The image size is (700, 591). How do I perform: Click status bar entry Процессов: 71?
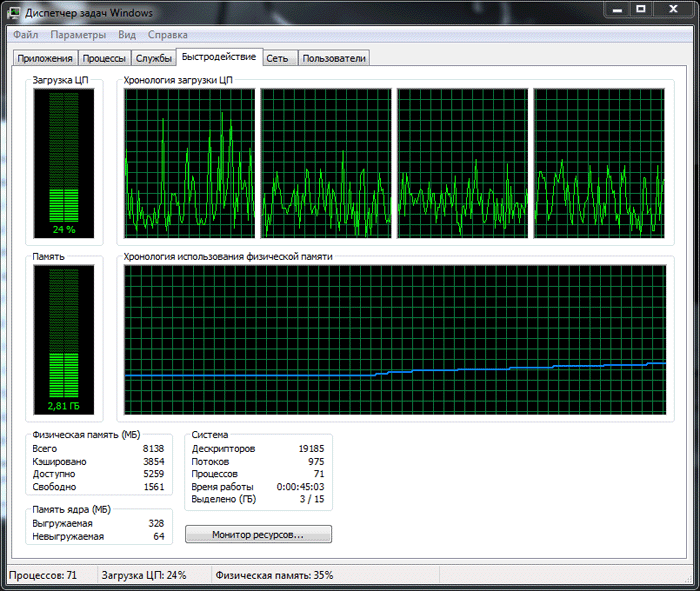[x=43, y=575]
